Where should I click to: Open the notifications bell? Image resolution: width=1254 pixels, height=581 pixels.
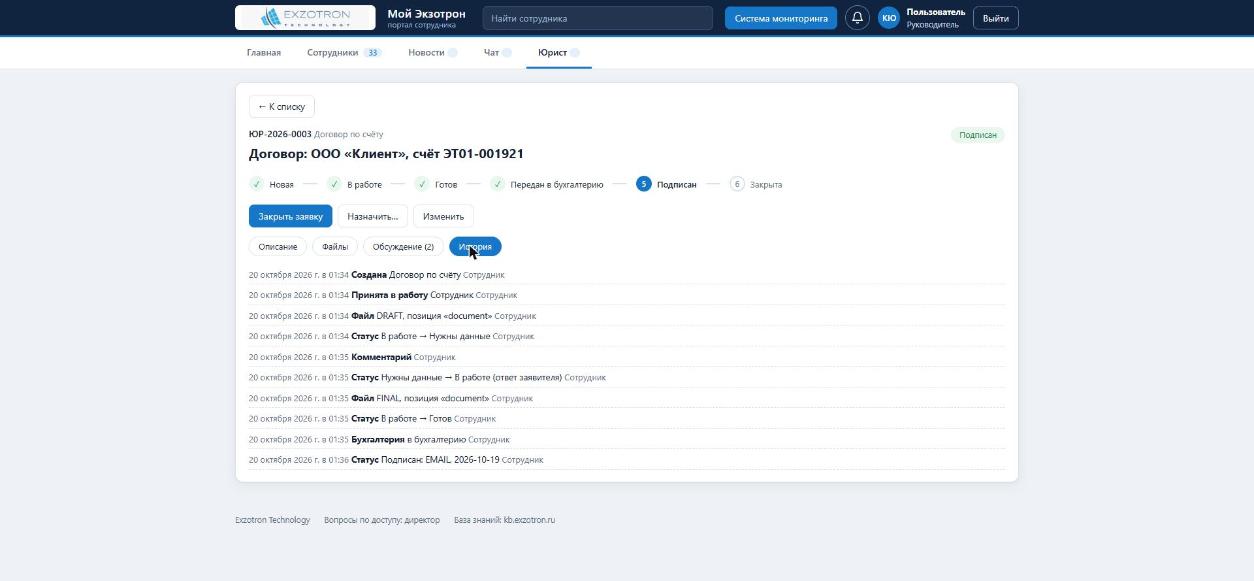[857, 18]
